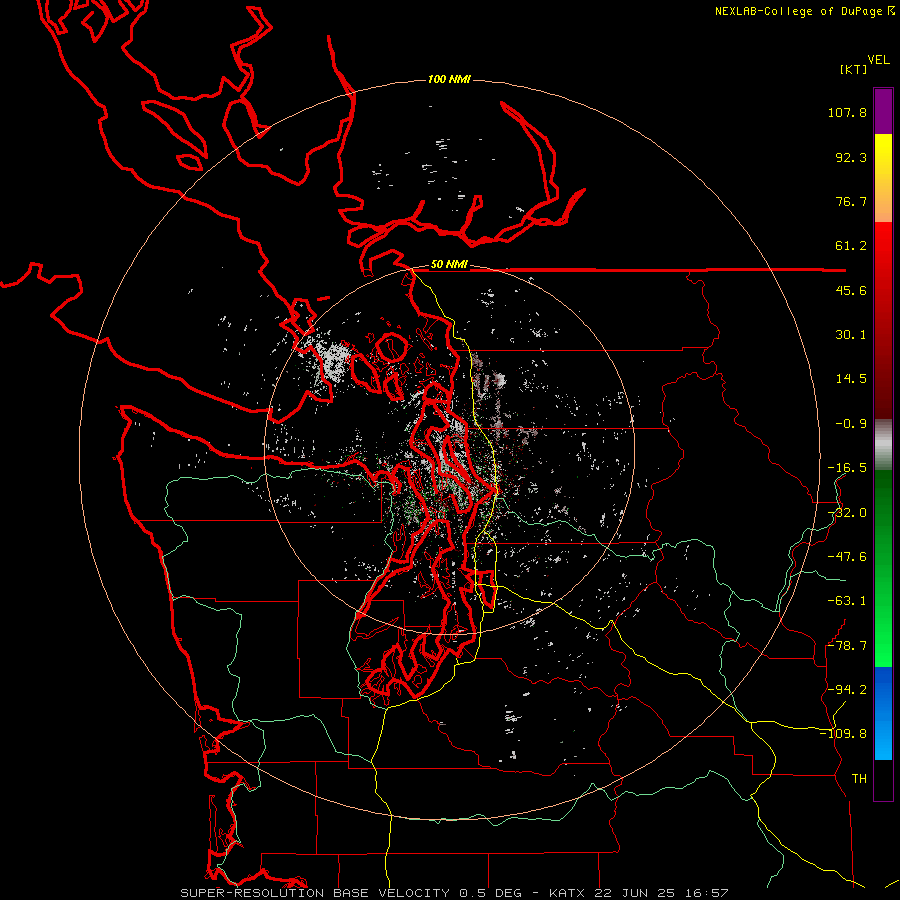Image resolution: width=900 pixels, height=900 pixels.
Task: Click the purple segment of the velocity color bar
Action: click(x=883, y=112)
